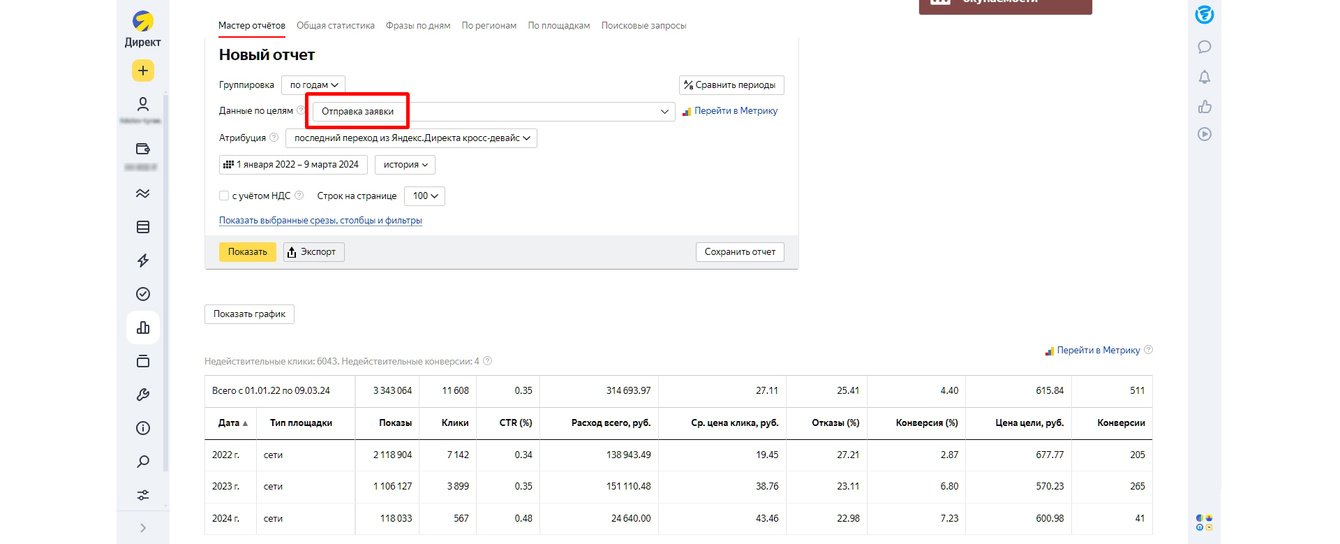Click the date range '1 января 2022 – 9 марта 2024' field
Screen dimensions: 1340x544
294,165
